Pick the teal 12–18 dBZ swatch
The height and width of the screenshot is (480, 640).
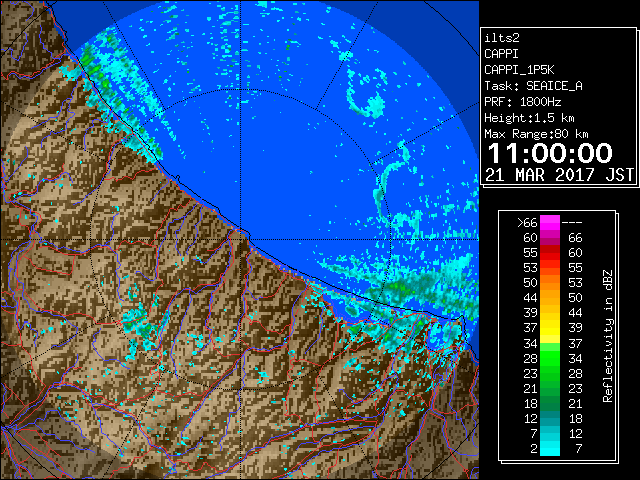pos(550,418)
